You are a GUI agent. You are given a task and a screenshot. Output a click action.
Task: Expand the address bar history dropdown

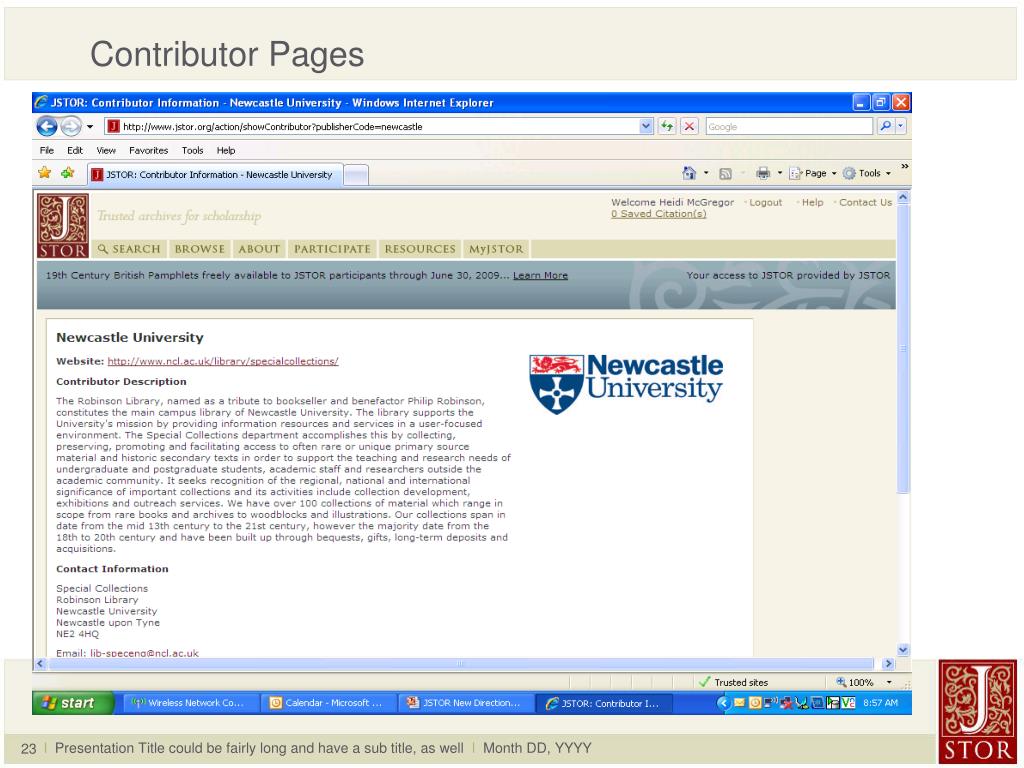(x=646, y=127)
